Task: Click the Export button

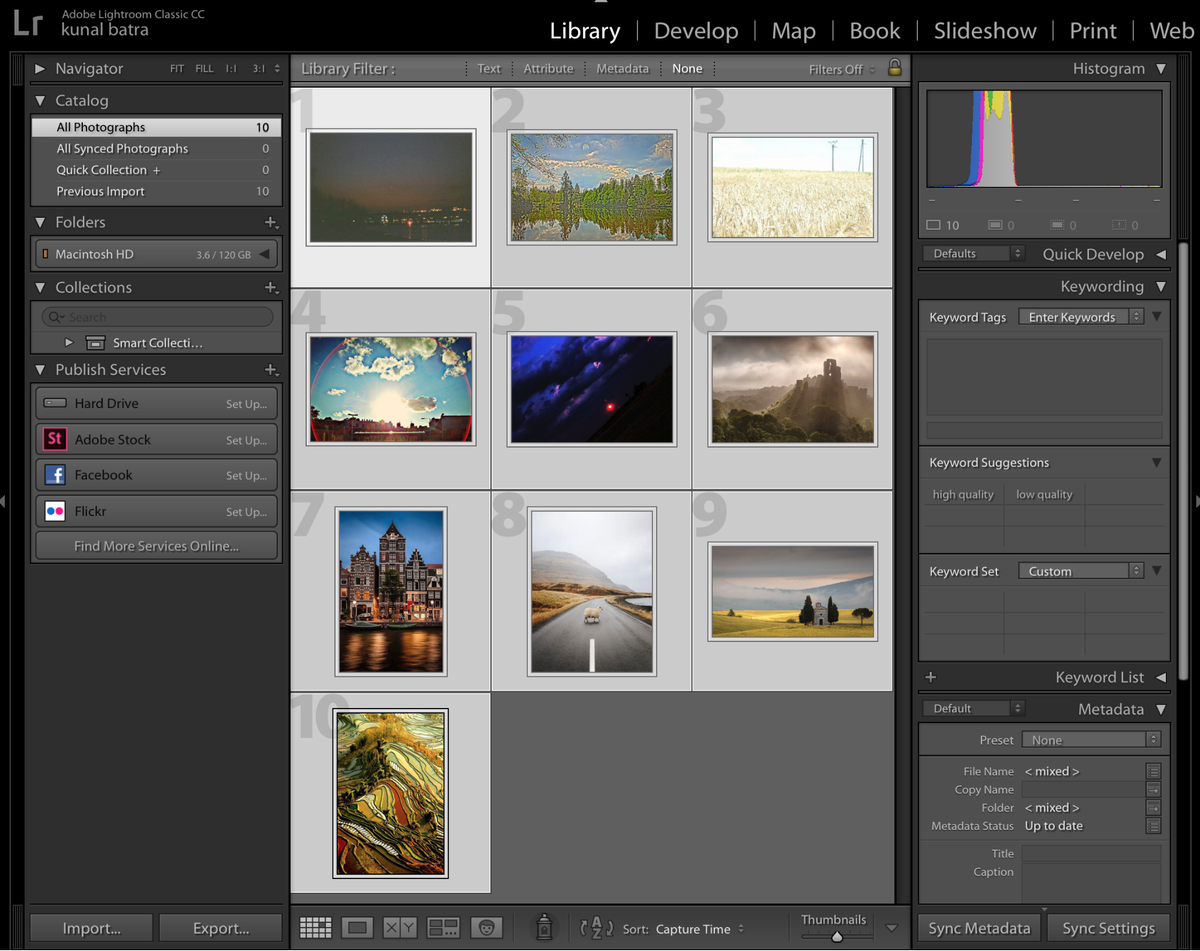Action: coord(221,928)
